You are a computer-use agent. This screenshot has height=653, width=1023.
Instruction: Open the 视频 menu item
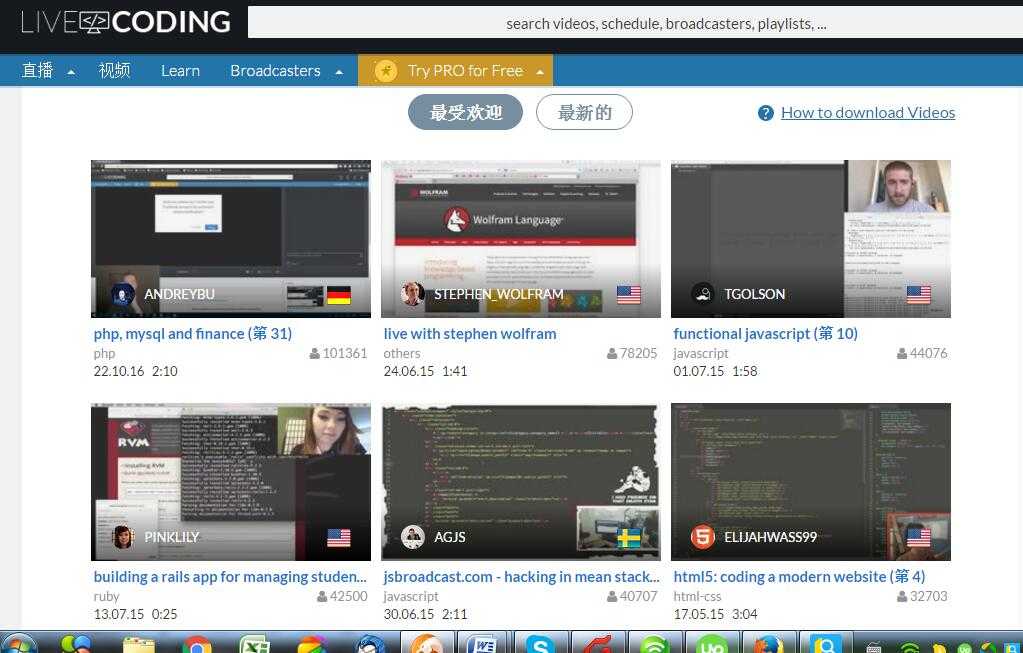[x=114, y=70]
